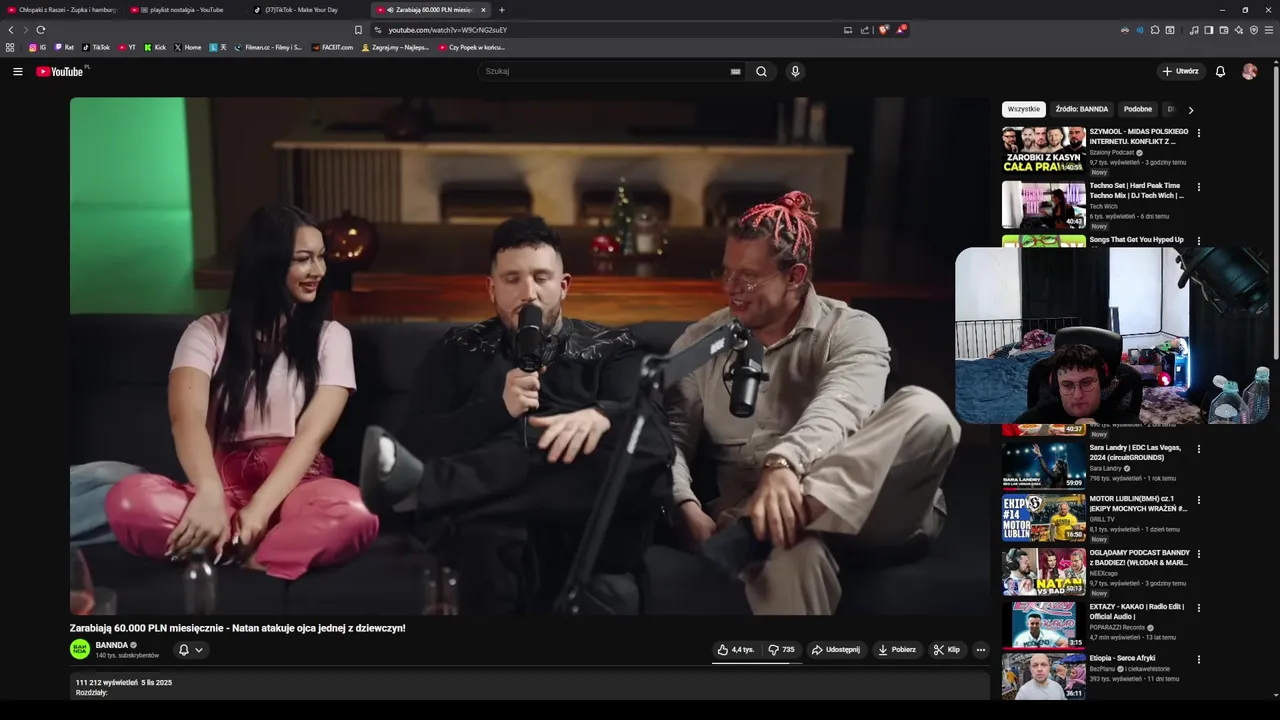1280x720 pixels.
Task: Open BANNDA channel avatar
Action: (x=80, y=649)
